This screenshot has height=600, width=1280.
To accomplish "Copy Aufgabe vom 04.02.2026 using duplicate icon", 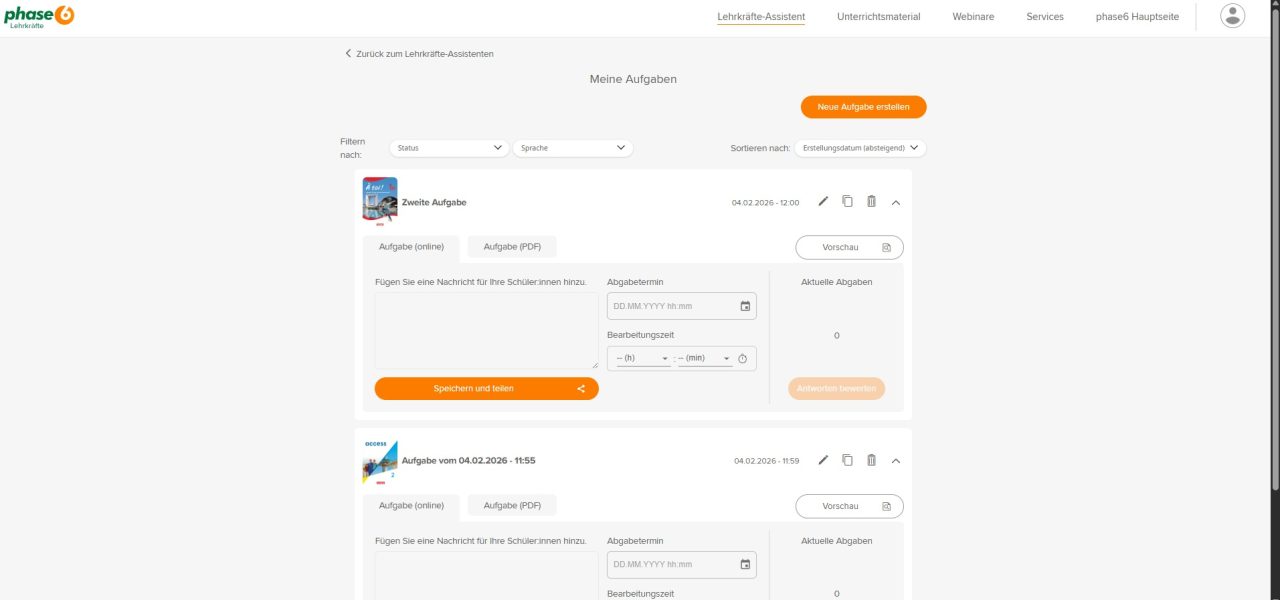I will (847, 460).
